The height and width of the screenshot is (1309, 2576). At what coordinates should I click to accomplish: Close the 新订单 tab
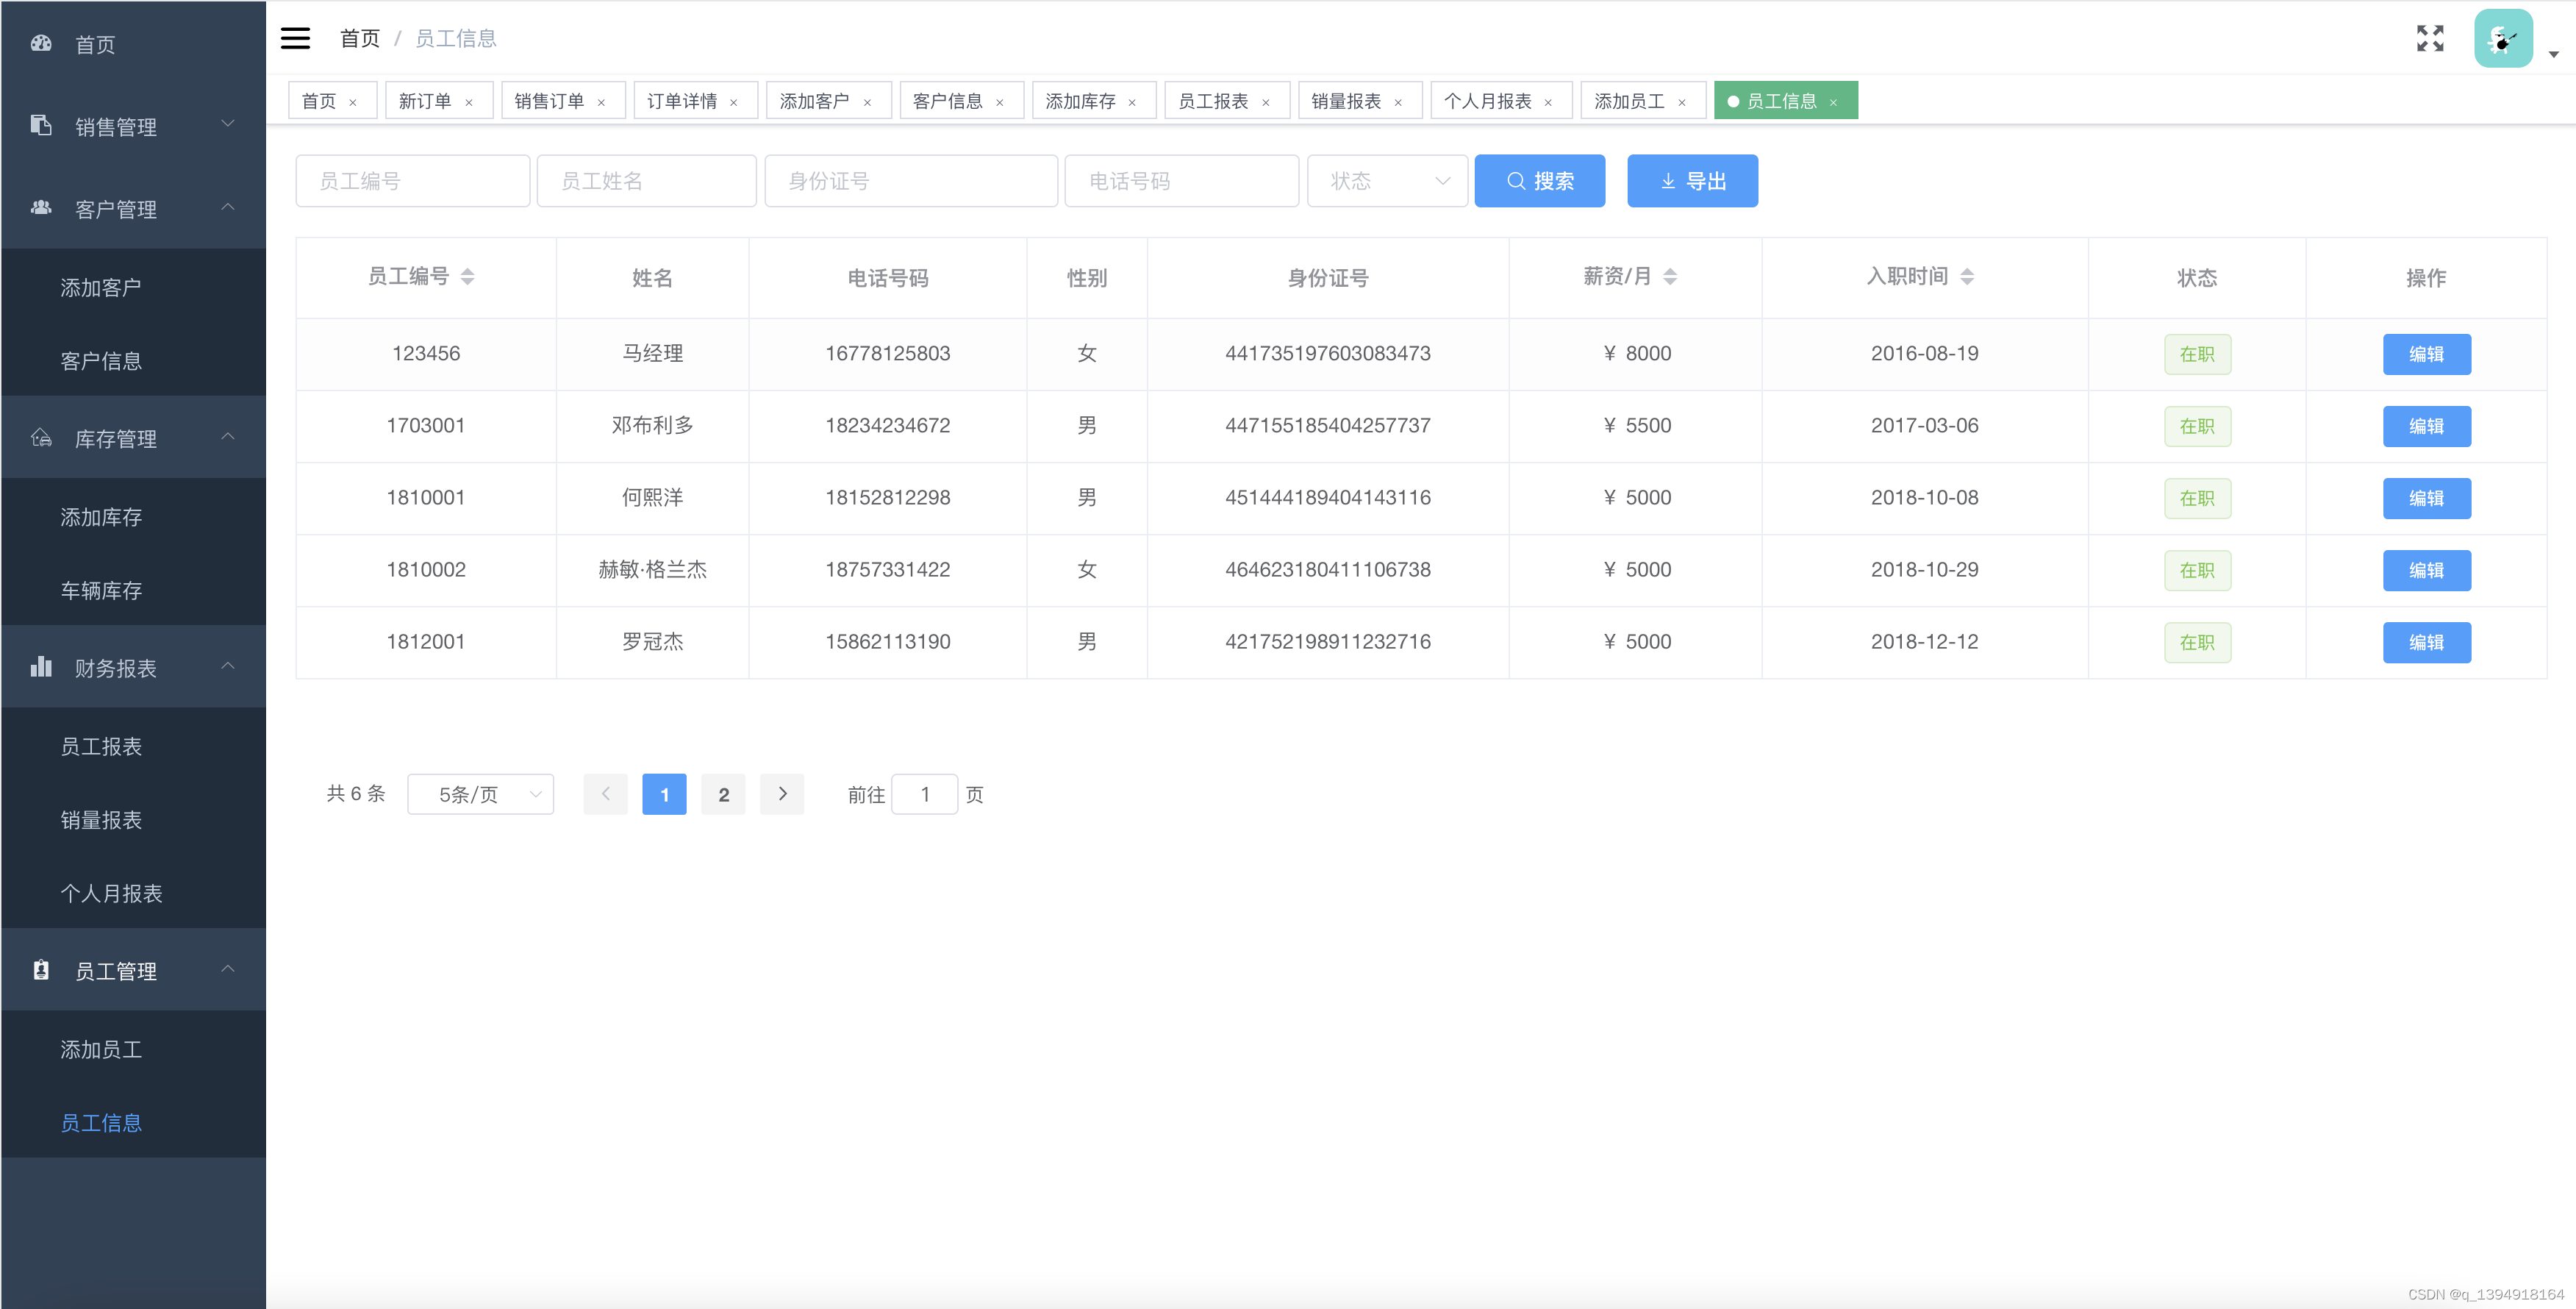468,102
